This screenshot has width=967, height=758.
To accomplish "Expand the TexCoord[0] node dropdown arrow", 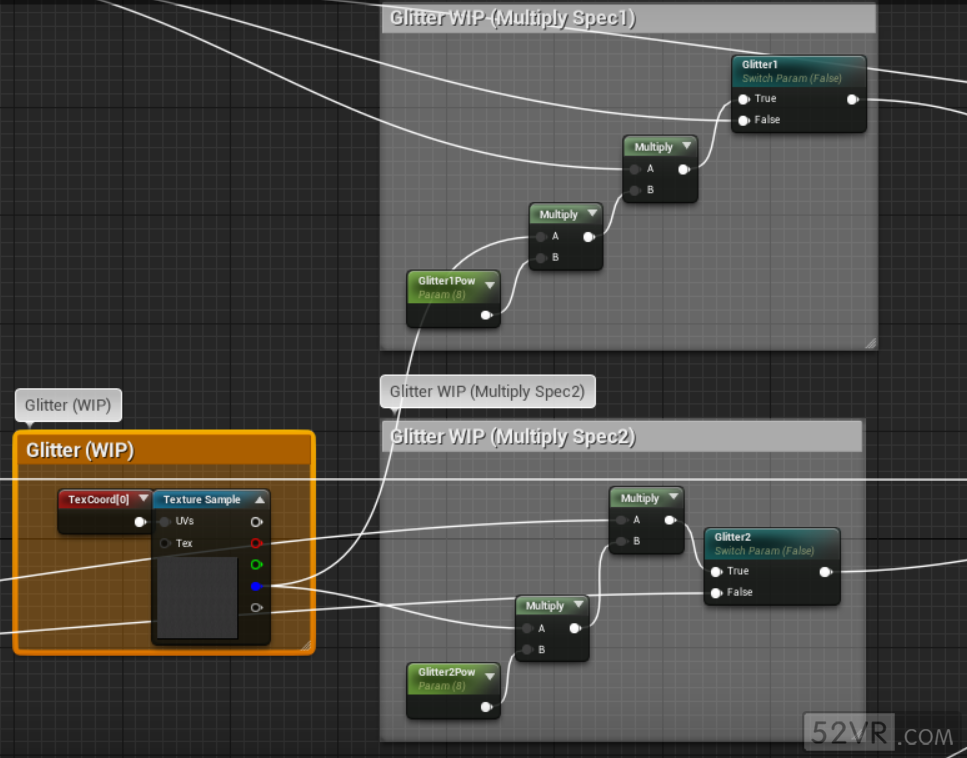I will coord(143,499).
